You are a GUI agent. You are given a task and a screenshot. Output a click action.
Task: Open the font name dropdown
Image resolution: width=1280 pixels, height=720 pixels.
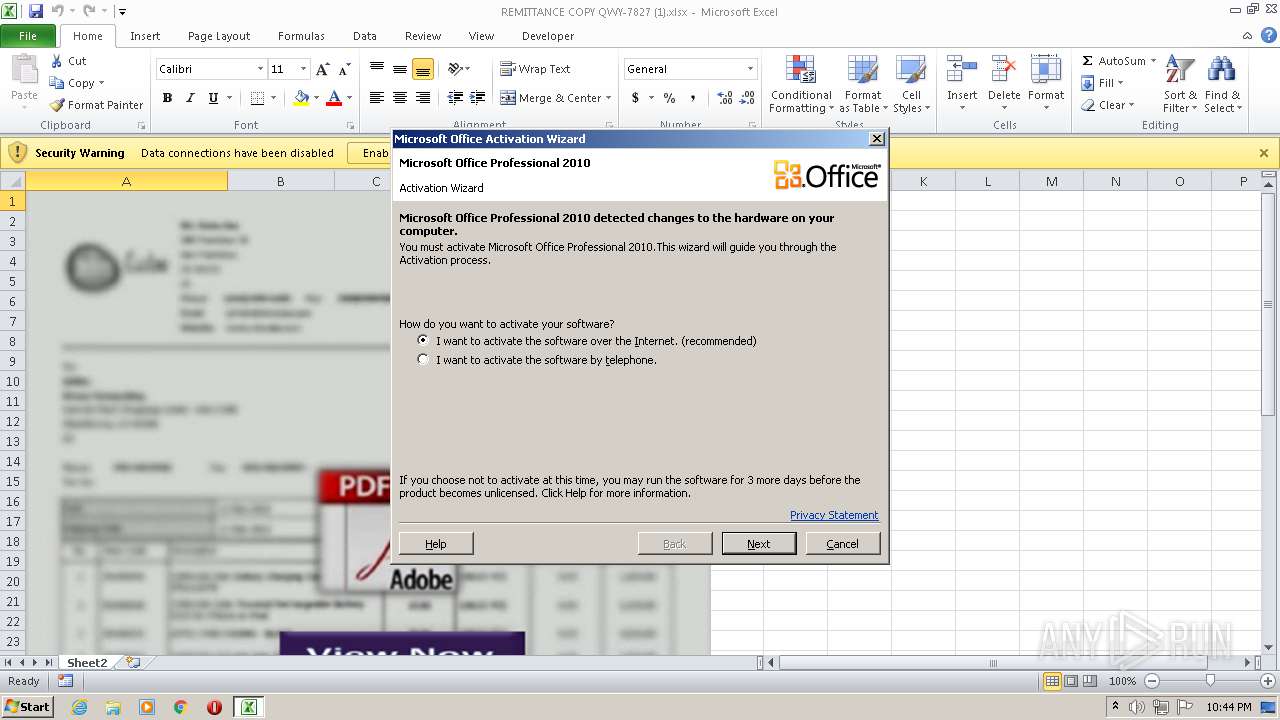pyautogui.click(x=261, y=69)
